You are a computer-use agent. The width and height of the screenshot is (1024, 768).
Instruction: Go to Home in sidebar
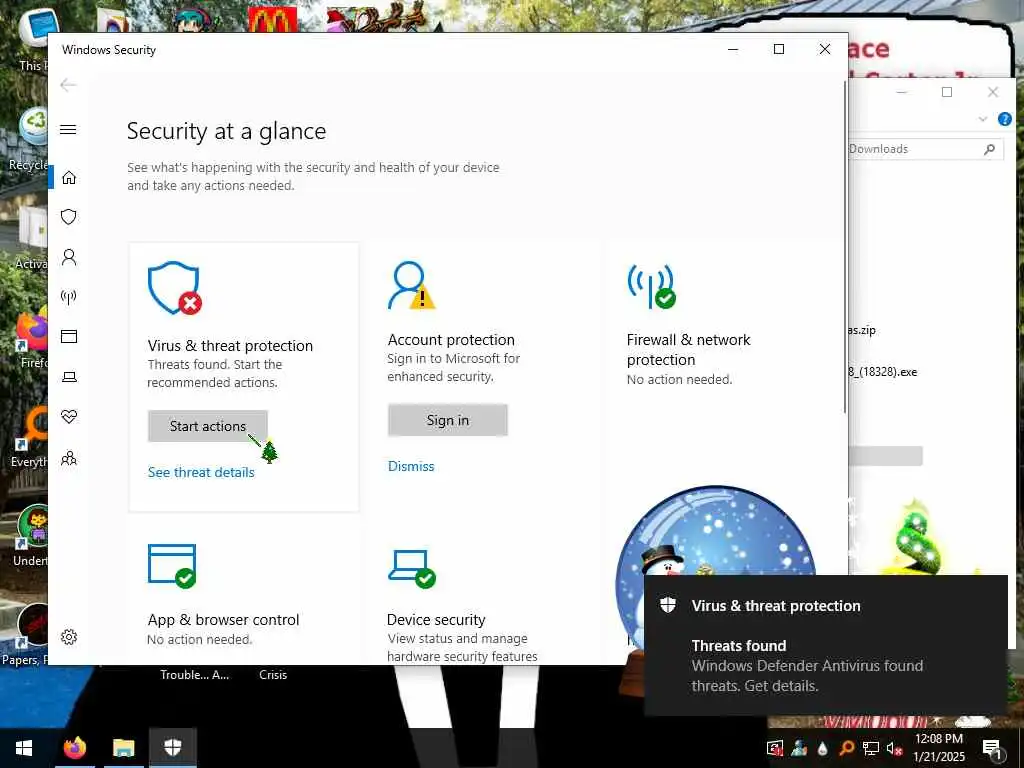pyautogui.click(x=69, y=178)
